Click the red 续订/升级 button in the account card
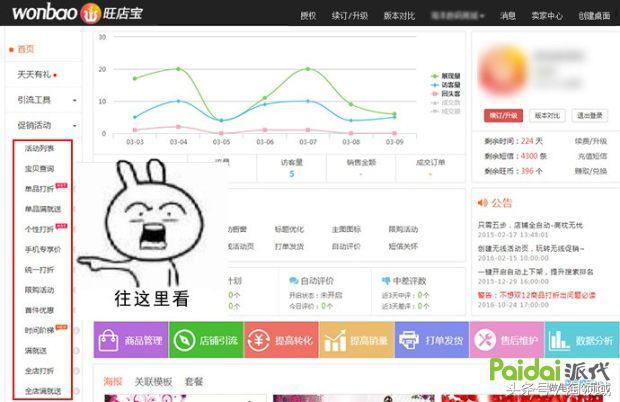620x402 pixels. (503, 115)
